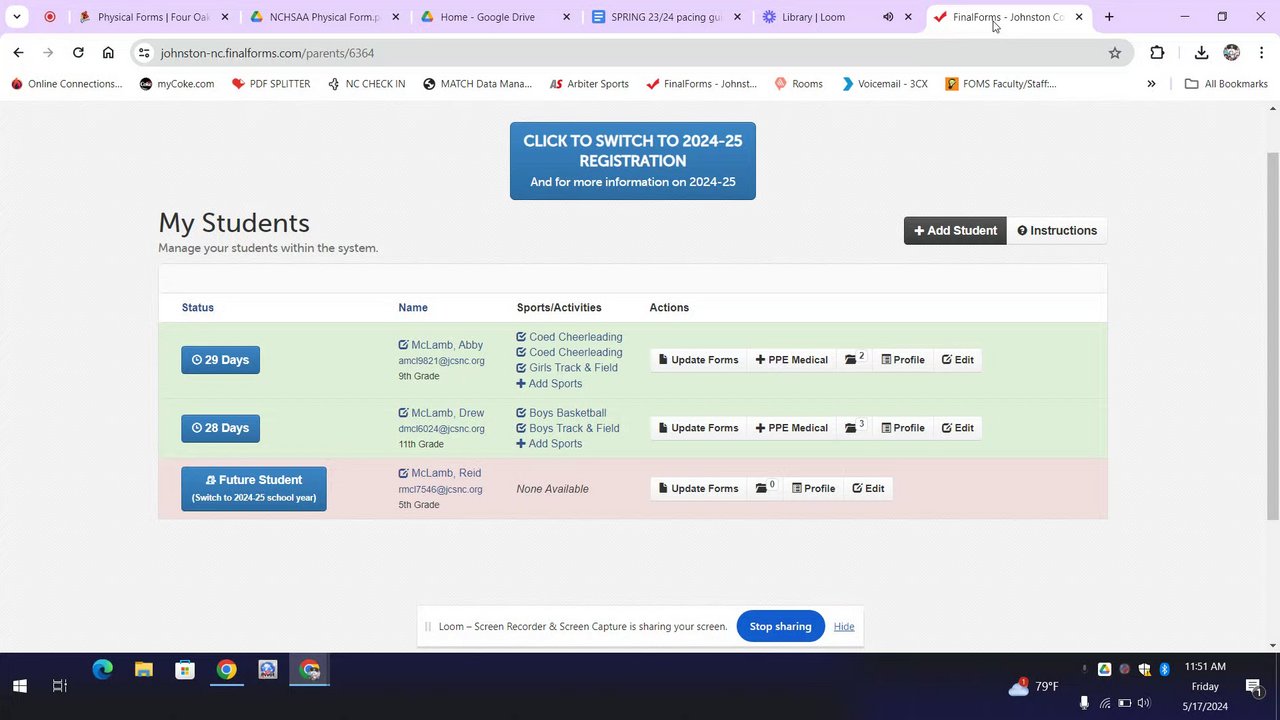Open Task View in taskbar

tap(60, 686)
